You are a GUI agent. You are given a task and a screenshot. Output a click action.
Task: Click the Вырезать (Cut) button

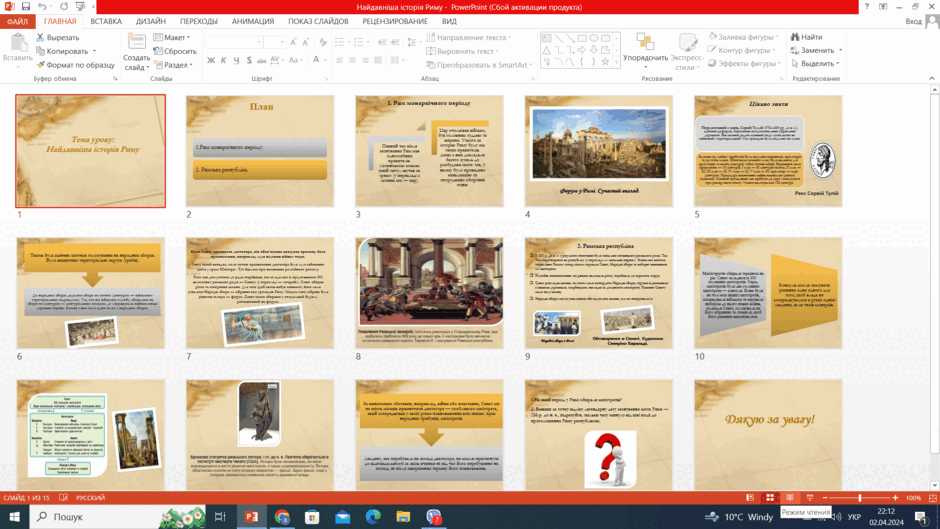click(58, 37)
